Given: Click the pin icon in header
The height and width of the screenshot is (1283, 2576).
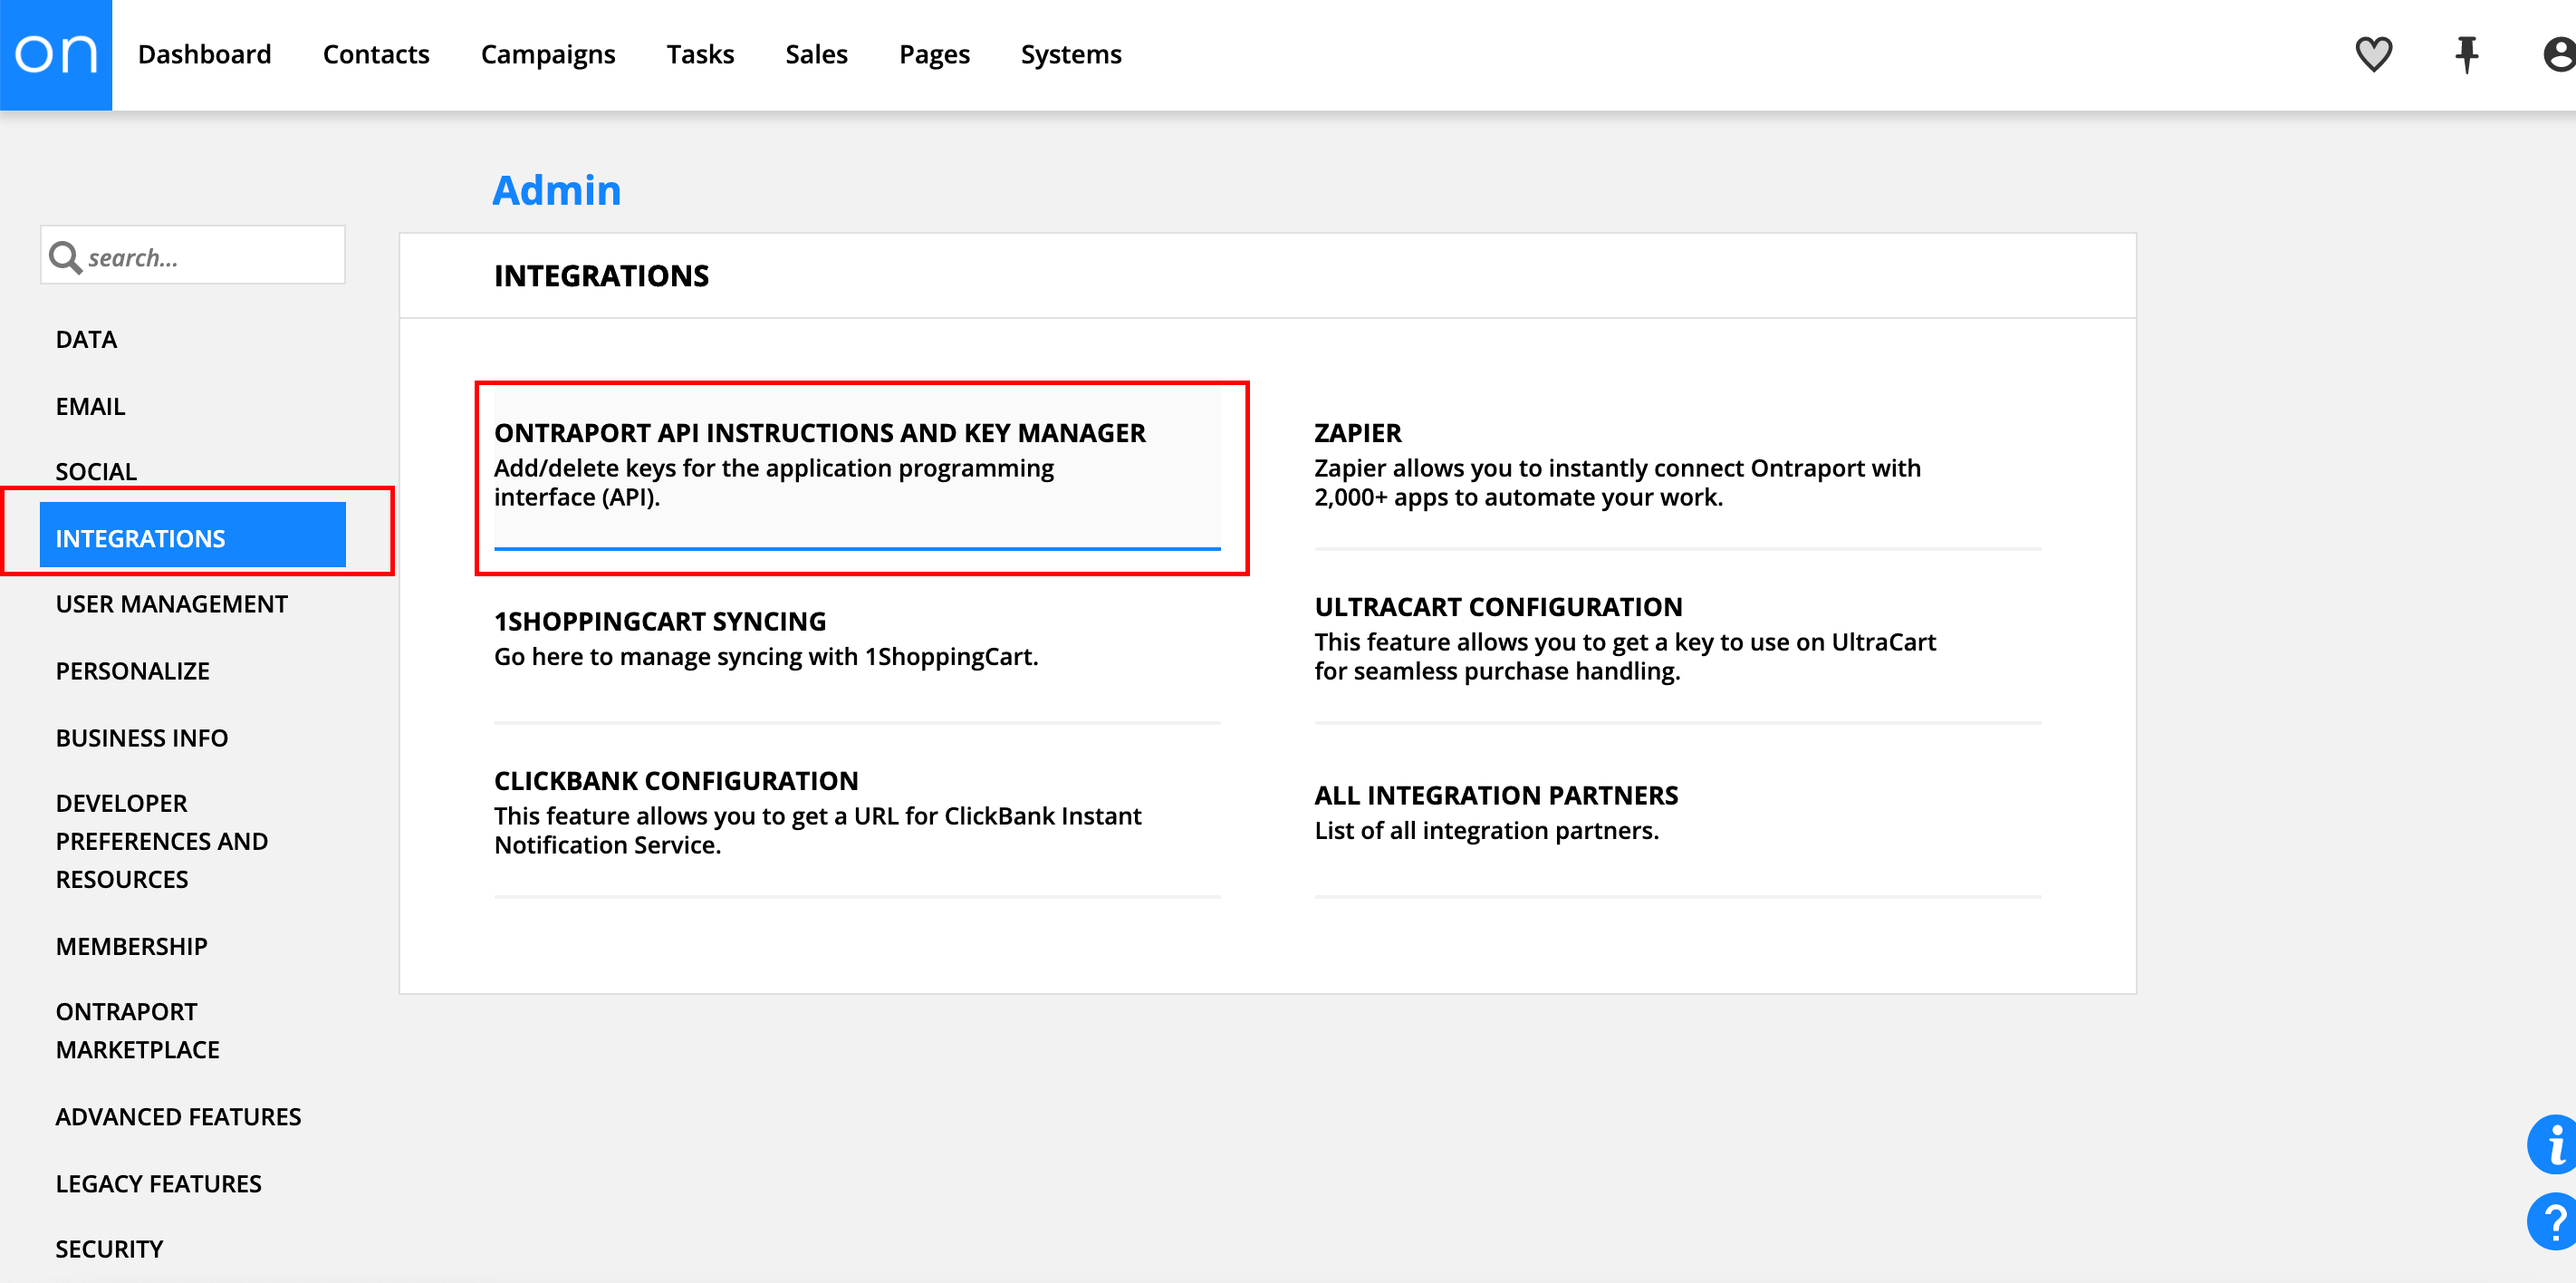Looking at the screenshot, I should [2466, 54].
